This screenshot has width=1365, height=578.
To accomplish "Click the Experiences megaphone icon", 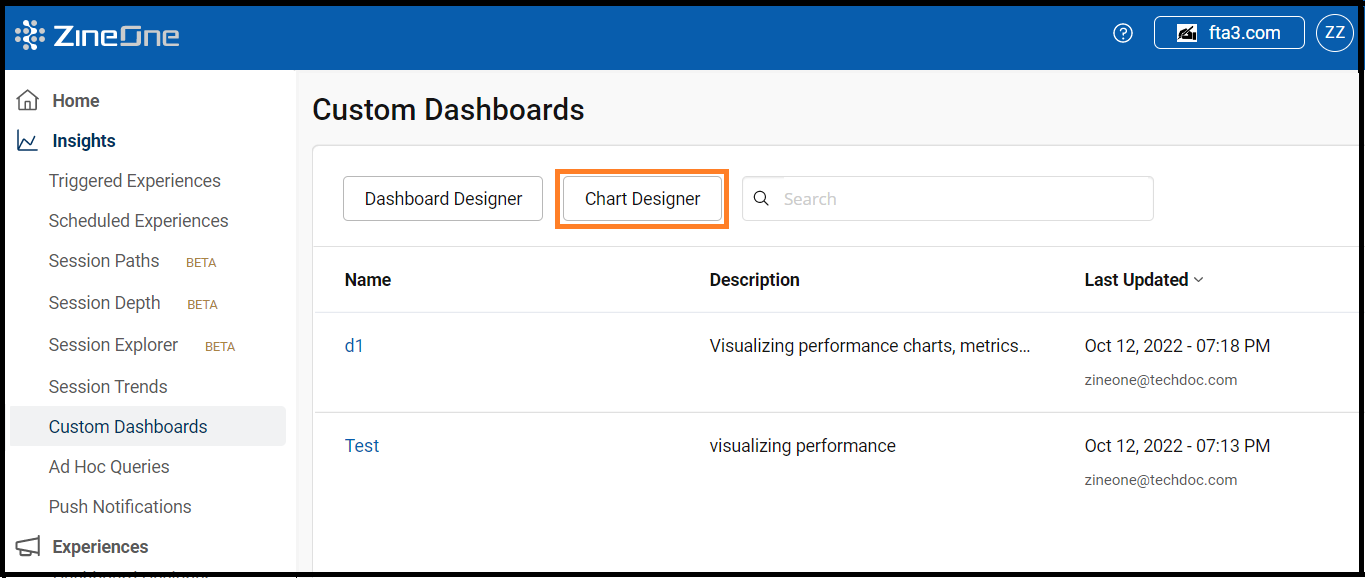I will (27, 546).
